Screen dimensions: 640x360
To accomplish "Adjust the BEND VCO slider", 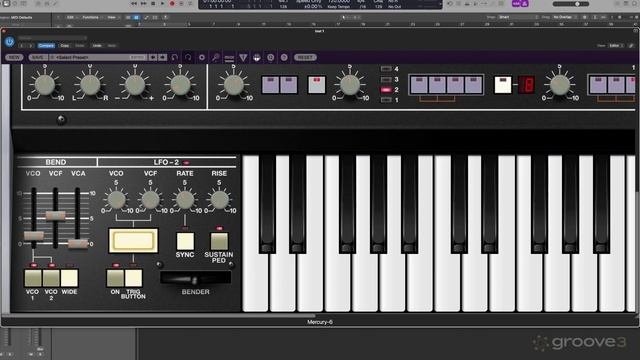I will coord(34,236).
